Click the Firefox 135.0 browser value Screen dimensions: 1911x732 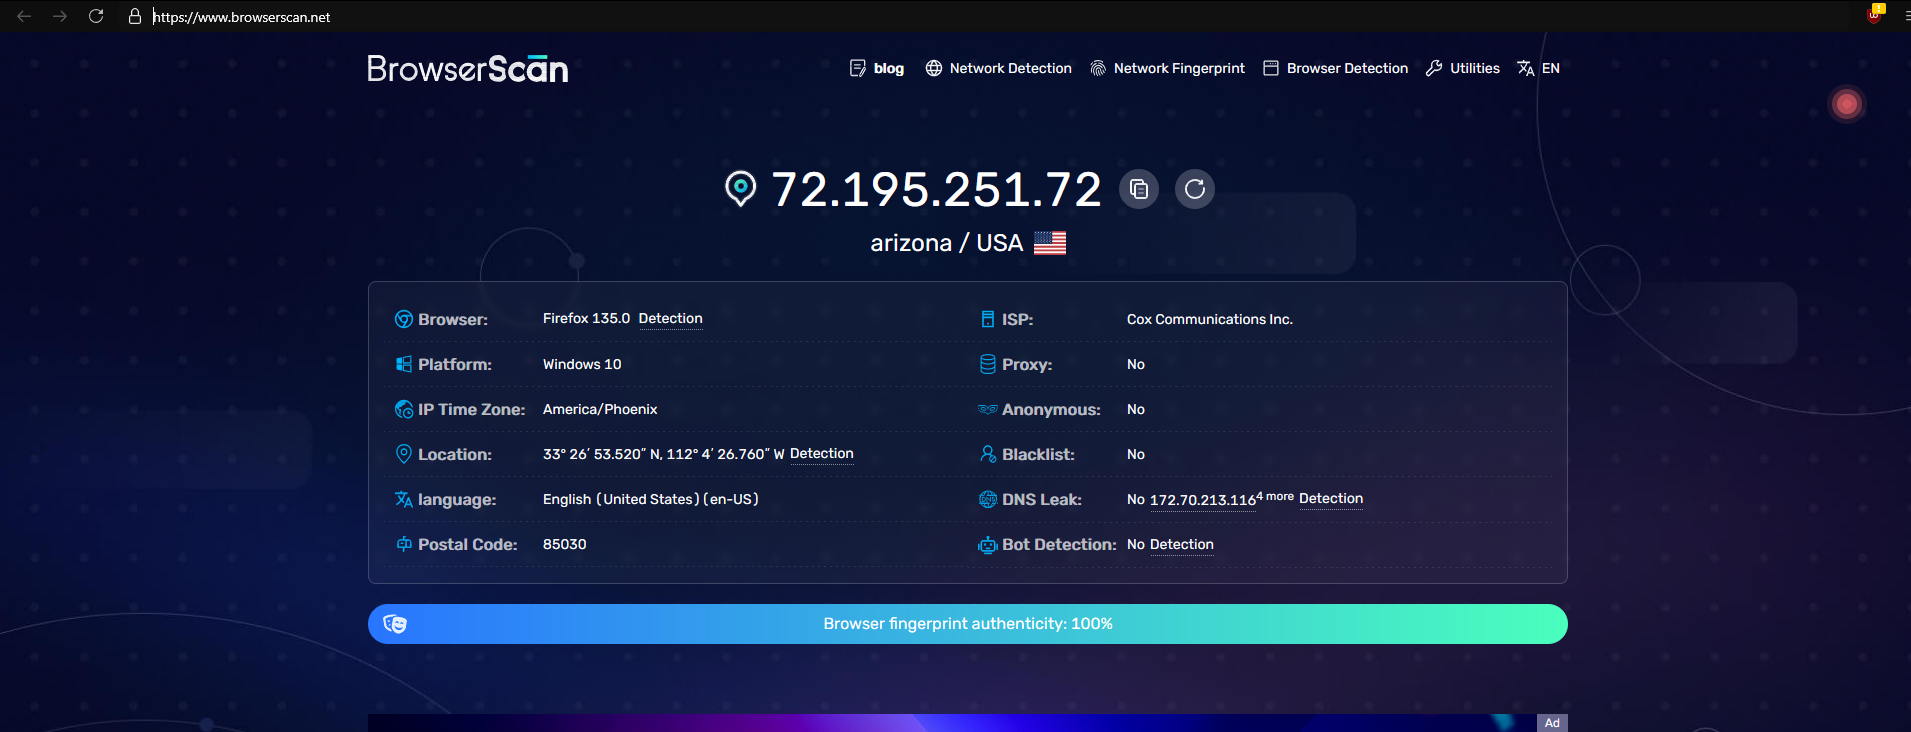587,318
